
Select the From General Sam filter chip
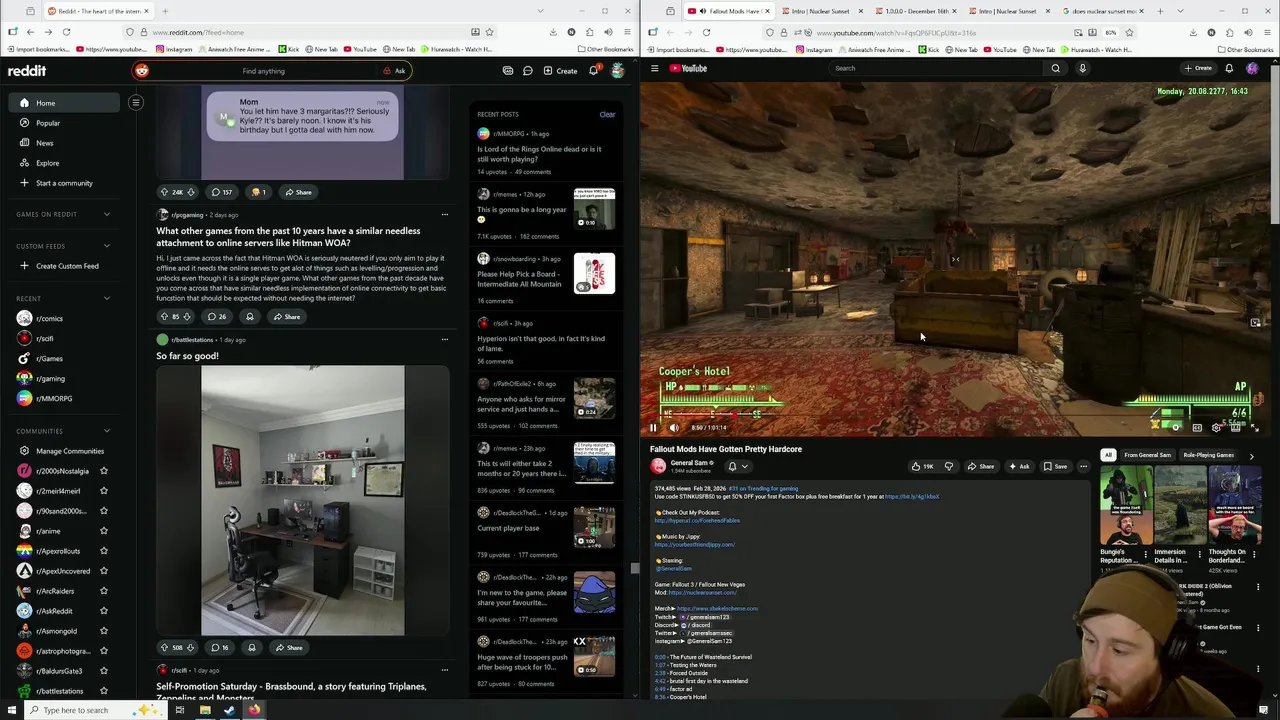[x=1147, y=455]
